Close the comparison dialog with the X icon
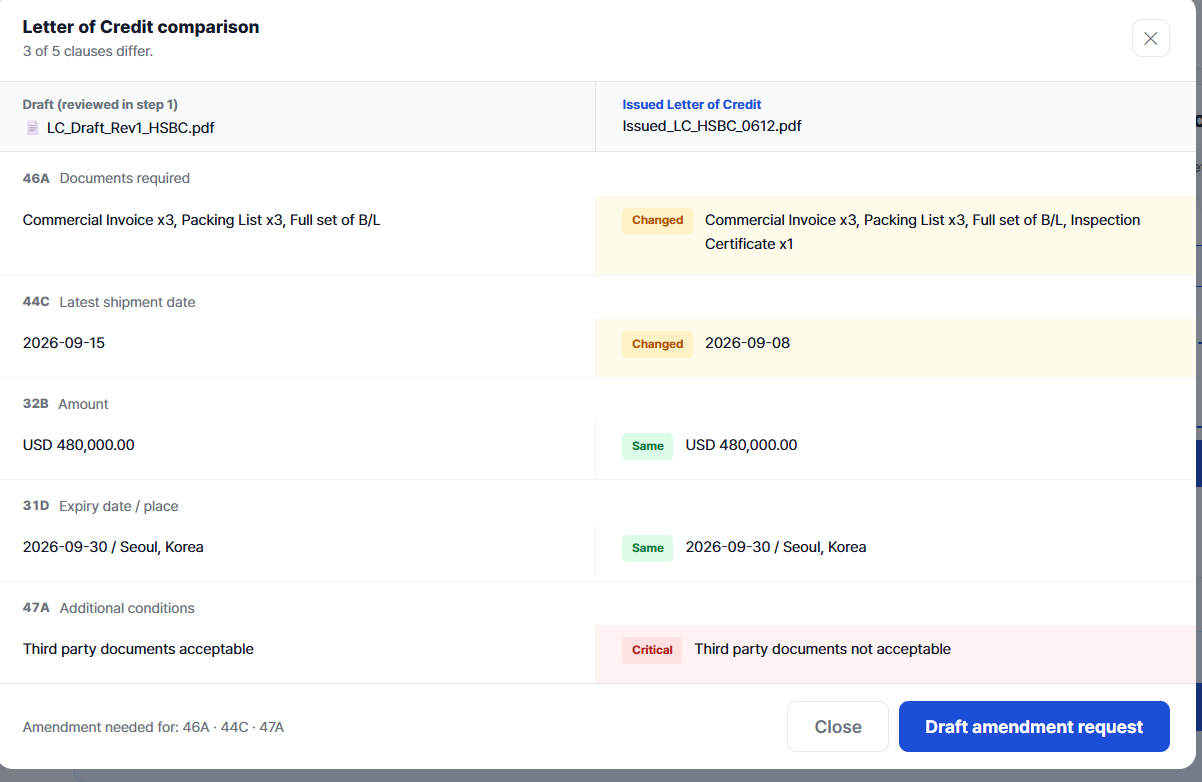 click(1150, 38)
